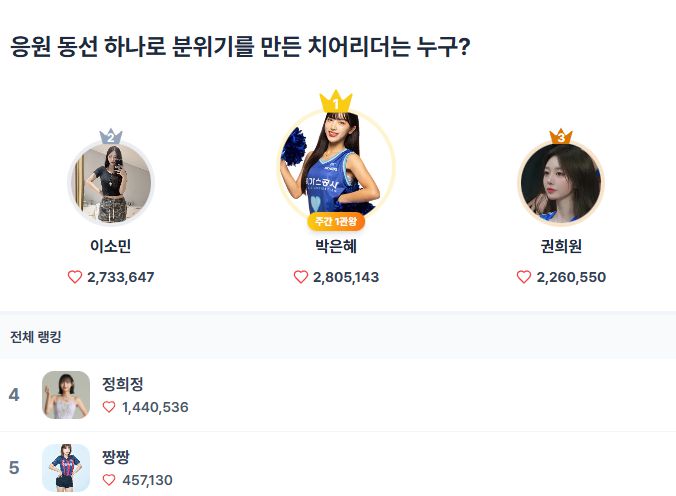Open 권희원's third-place profile photo
The height and width of the screenshot is (496, 676).
pos(561,184)
